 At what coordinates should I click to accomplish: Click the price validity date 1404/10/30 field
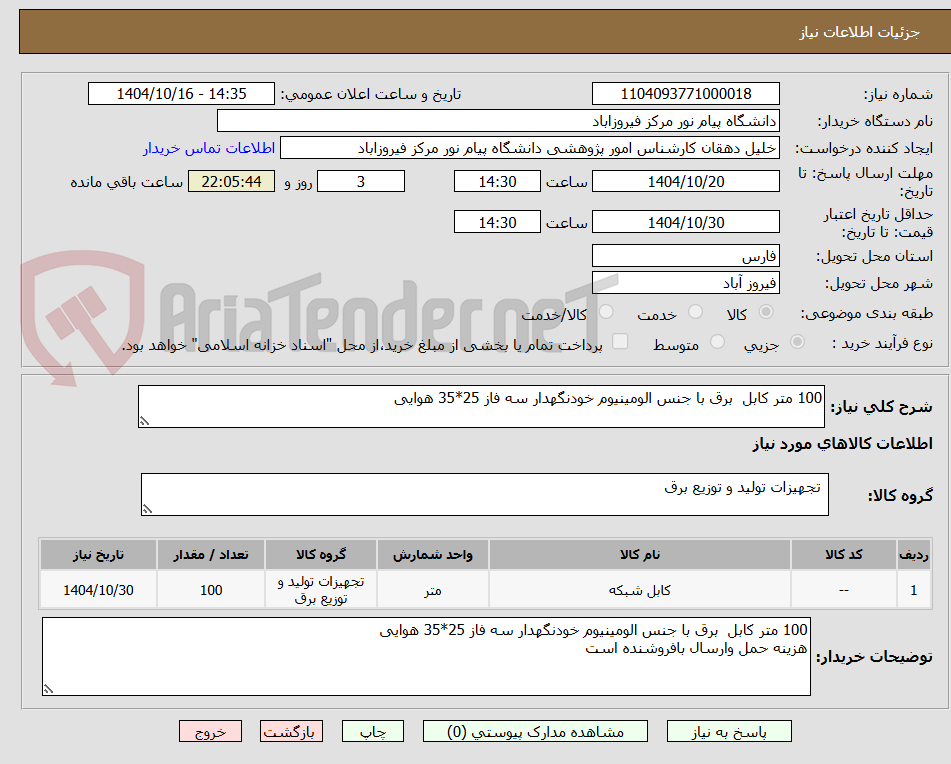click(x=685, y=223)
